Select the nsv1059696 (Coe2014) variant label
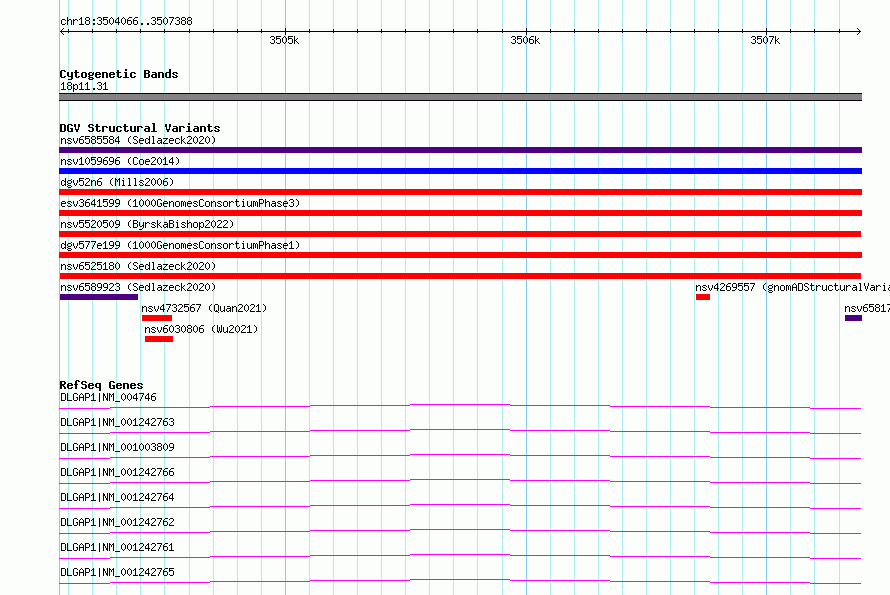 (120, 161)
